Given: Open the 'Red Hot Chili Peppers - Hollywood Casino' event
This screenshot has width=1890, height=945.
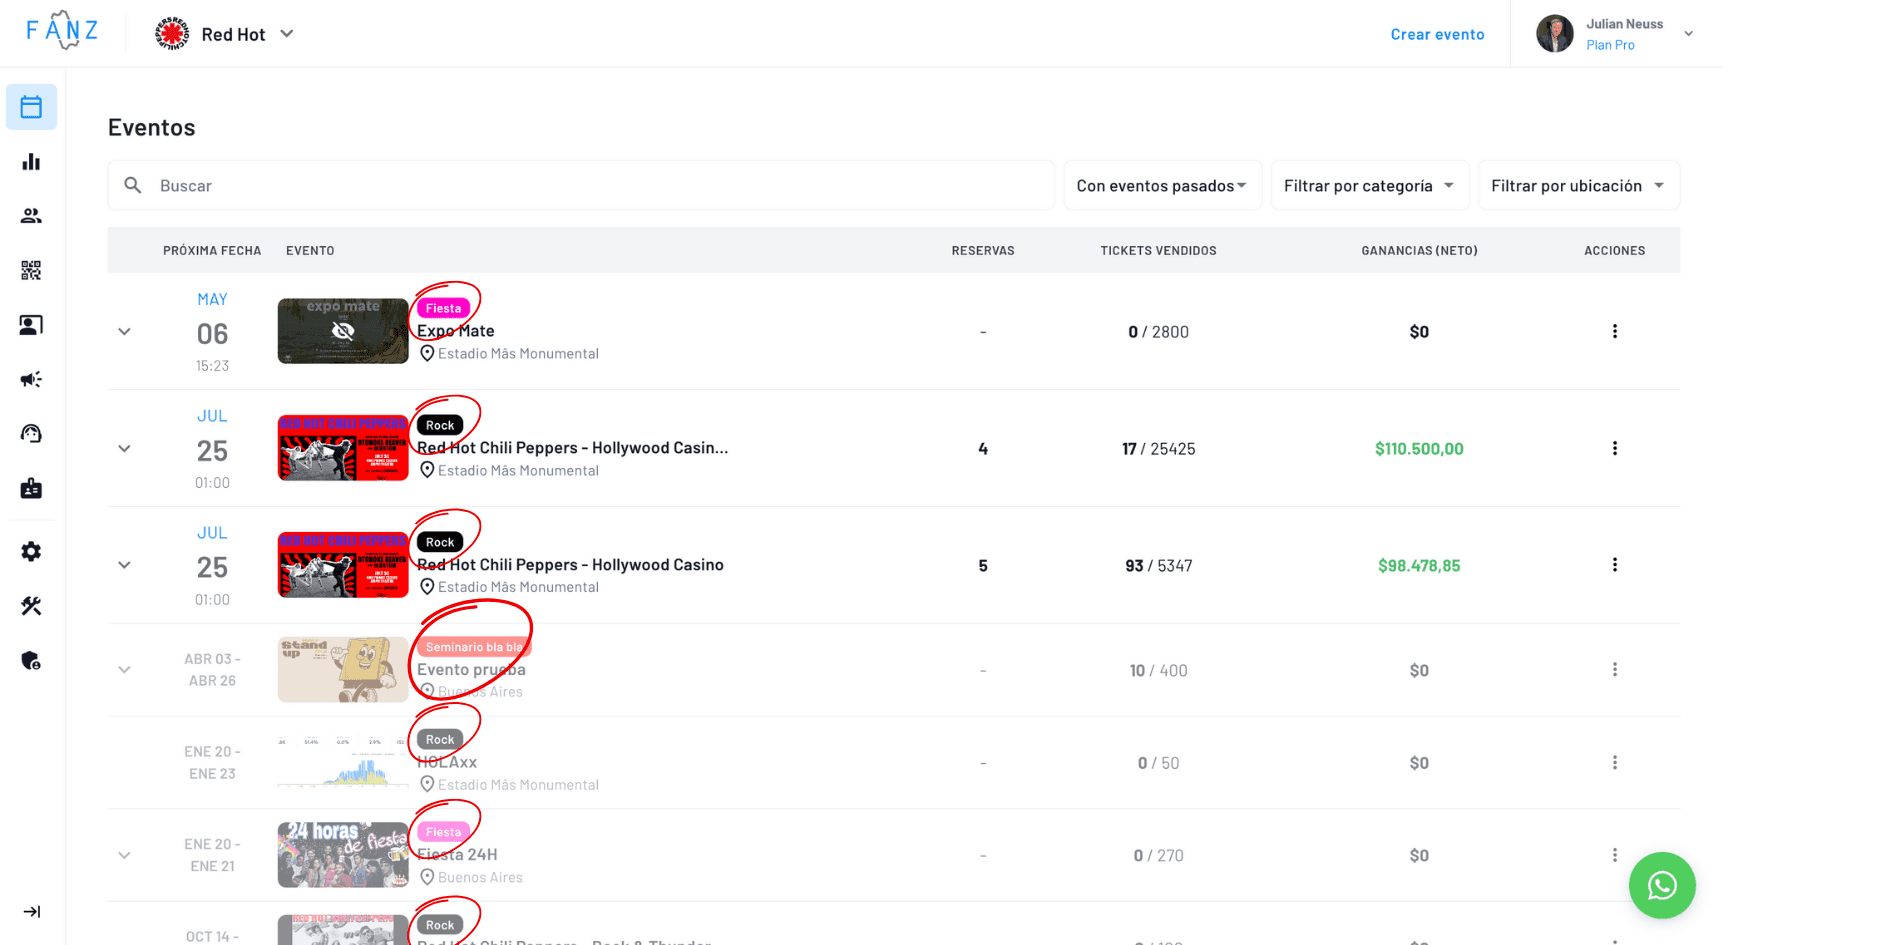Looking at the screenshot, I should tap(570, 565).
